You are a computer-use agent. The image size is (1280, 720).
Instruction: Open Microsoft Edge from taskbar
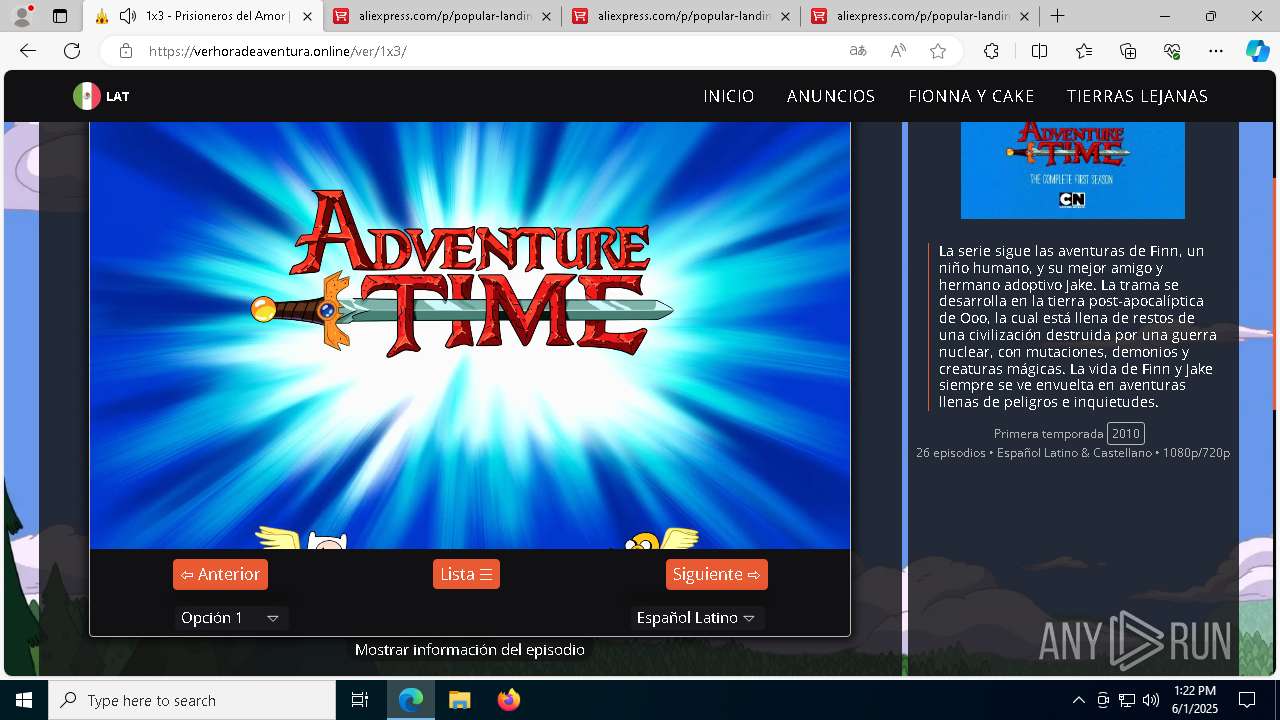411,700
